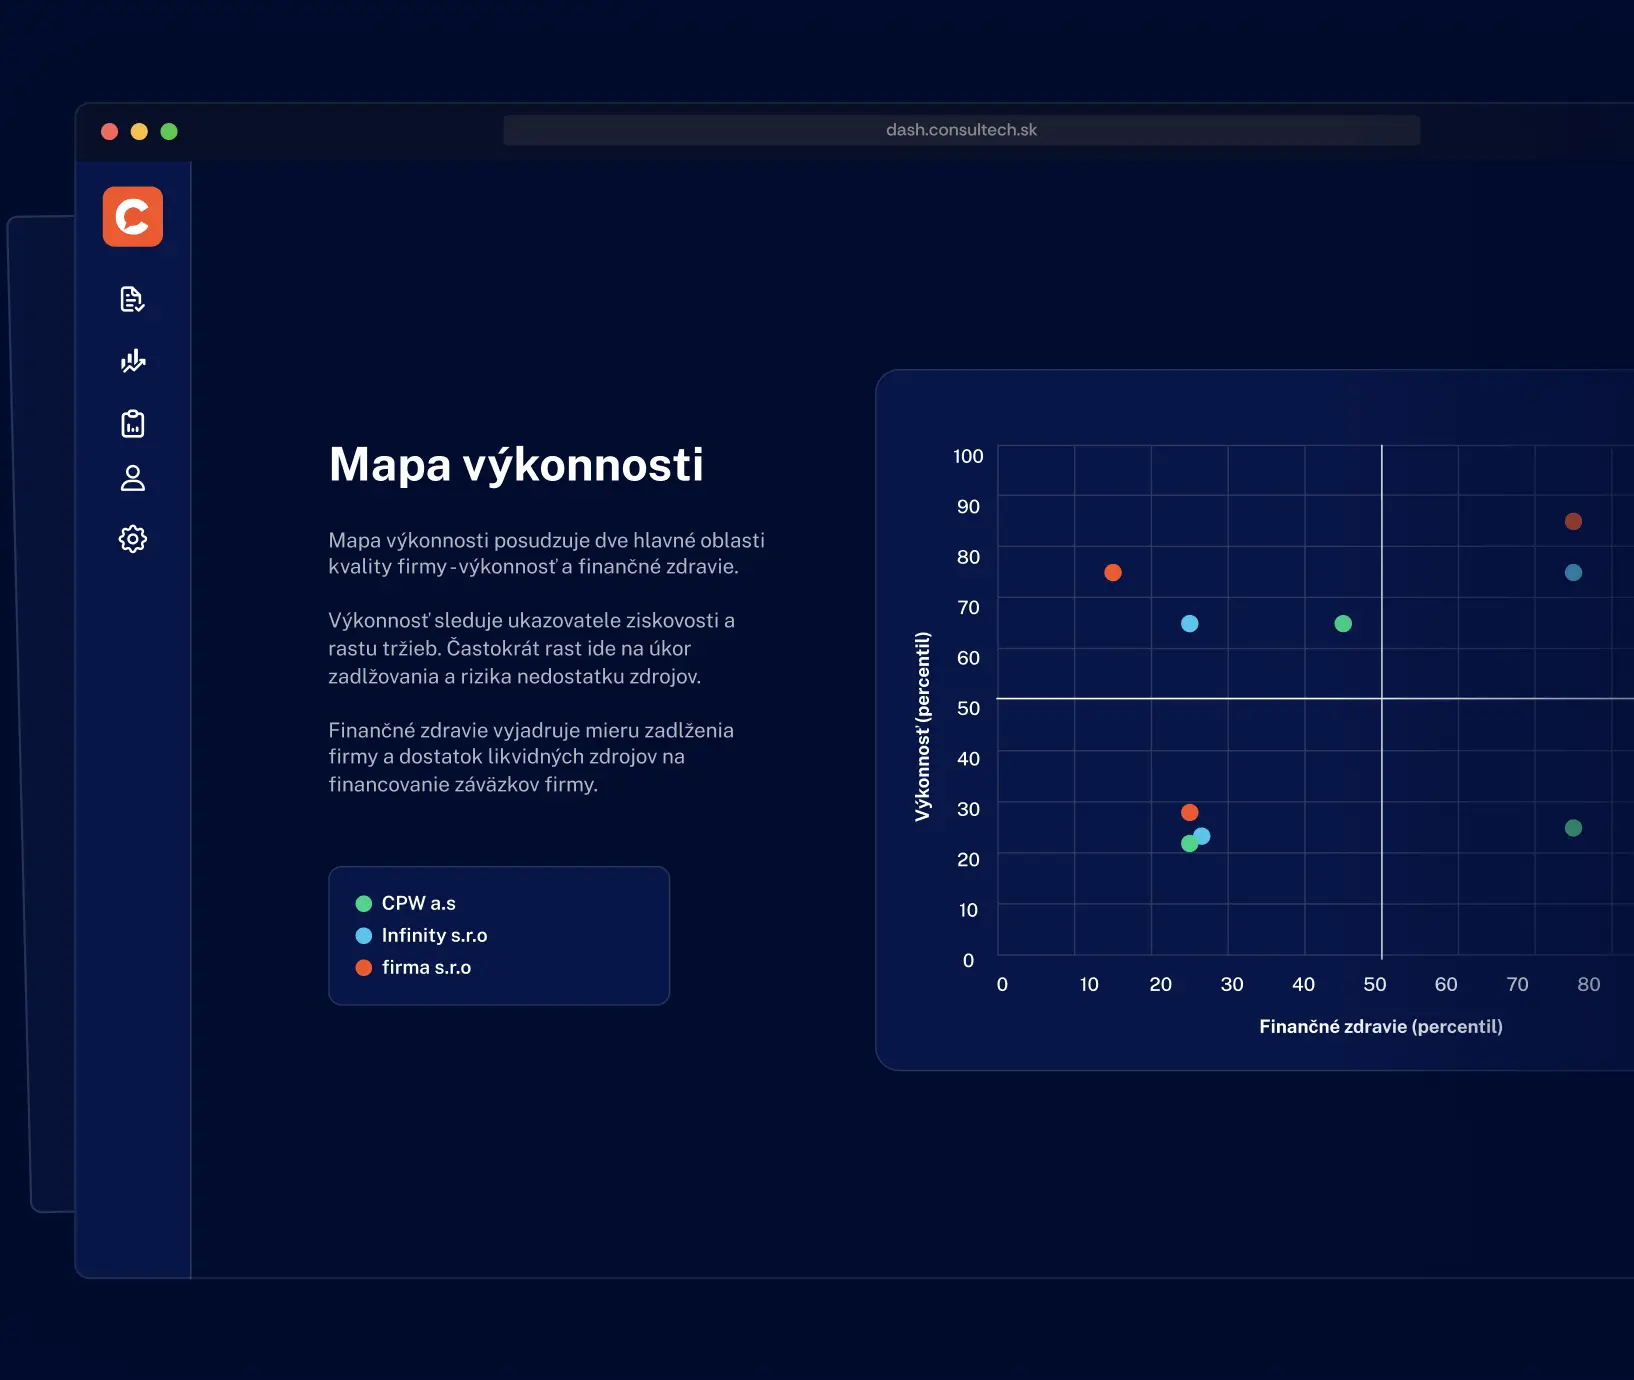Select the clipboard report icon in the sidebar
The height and width of the screenshot is (1380, 1634).
click(132, 423)
